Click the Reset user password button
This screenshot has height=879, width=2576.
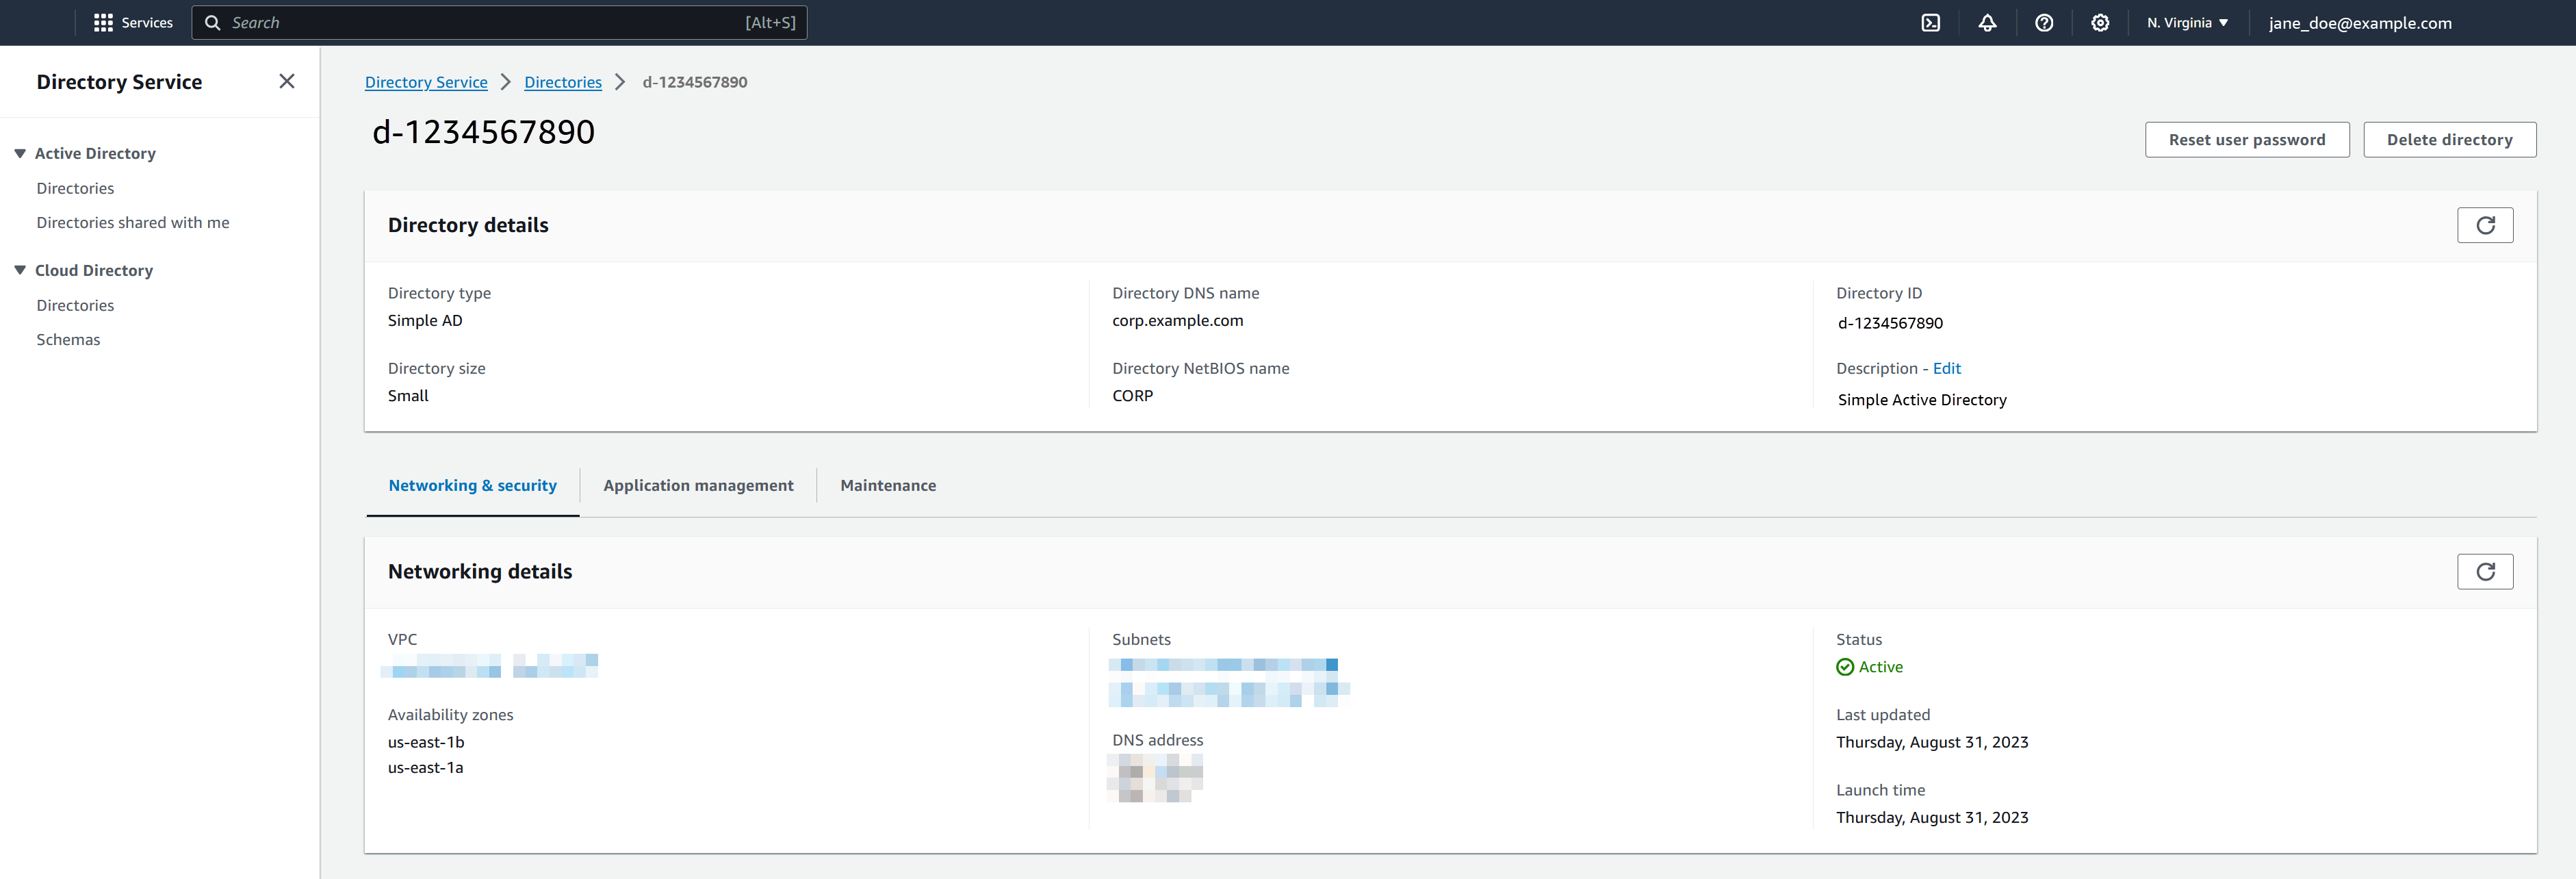coord(2245,138)
